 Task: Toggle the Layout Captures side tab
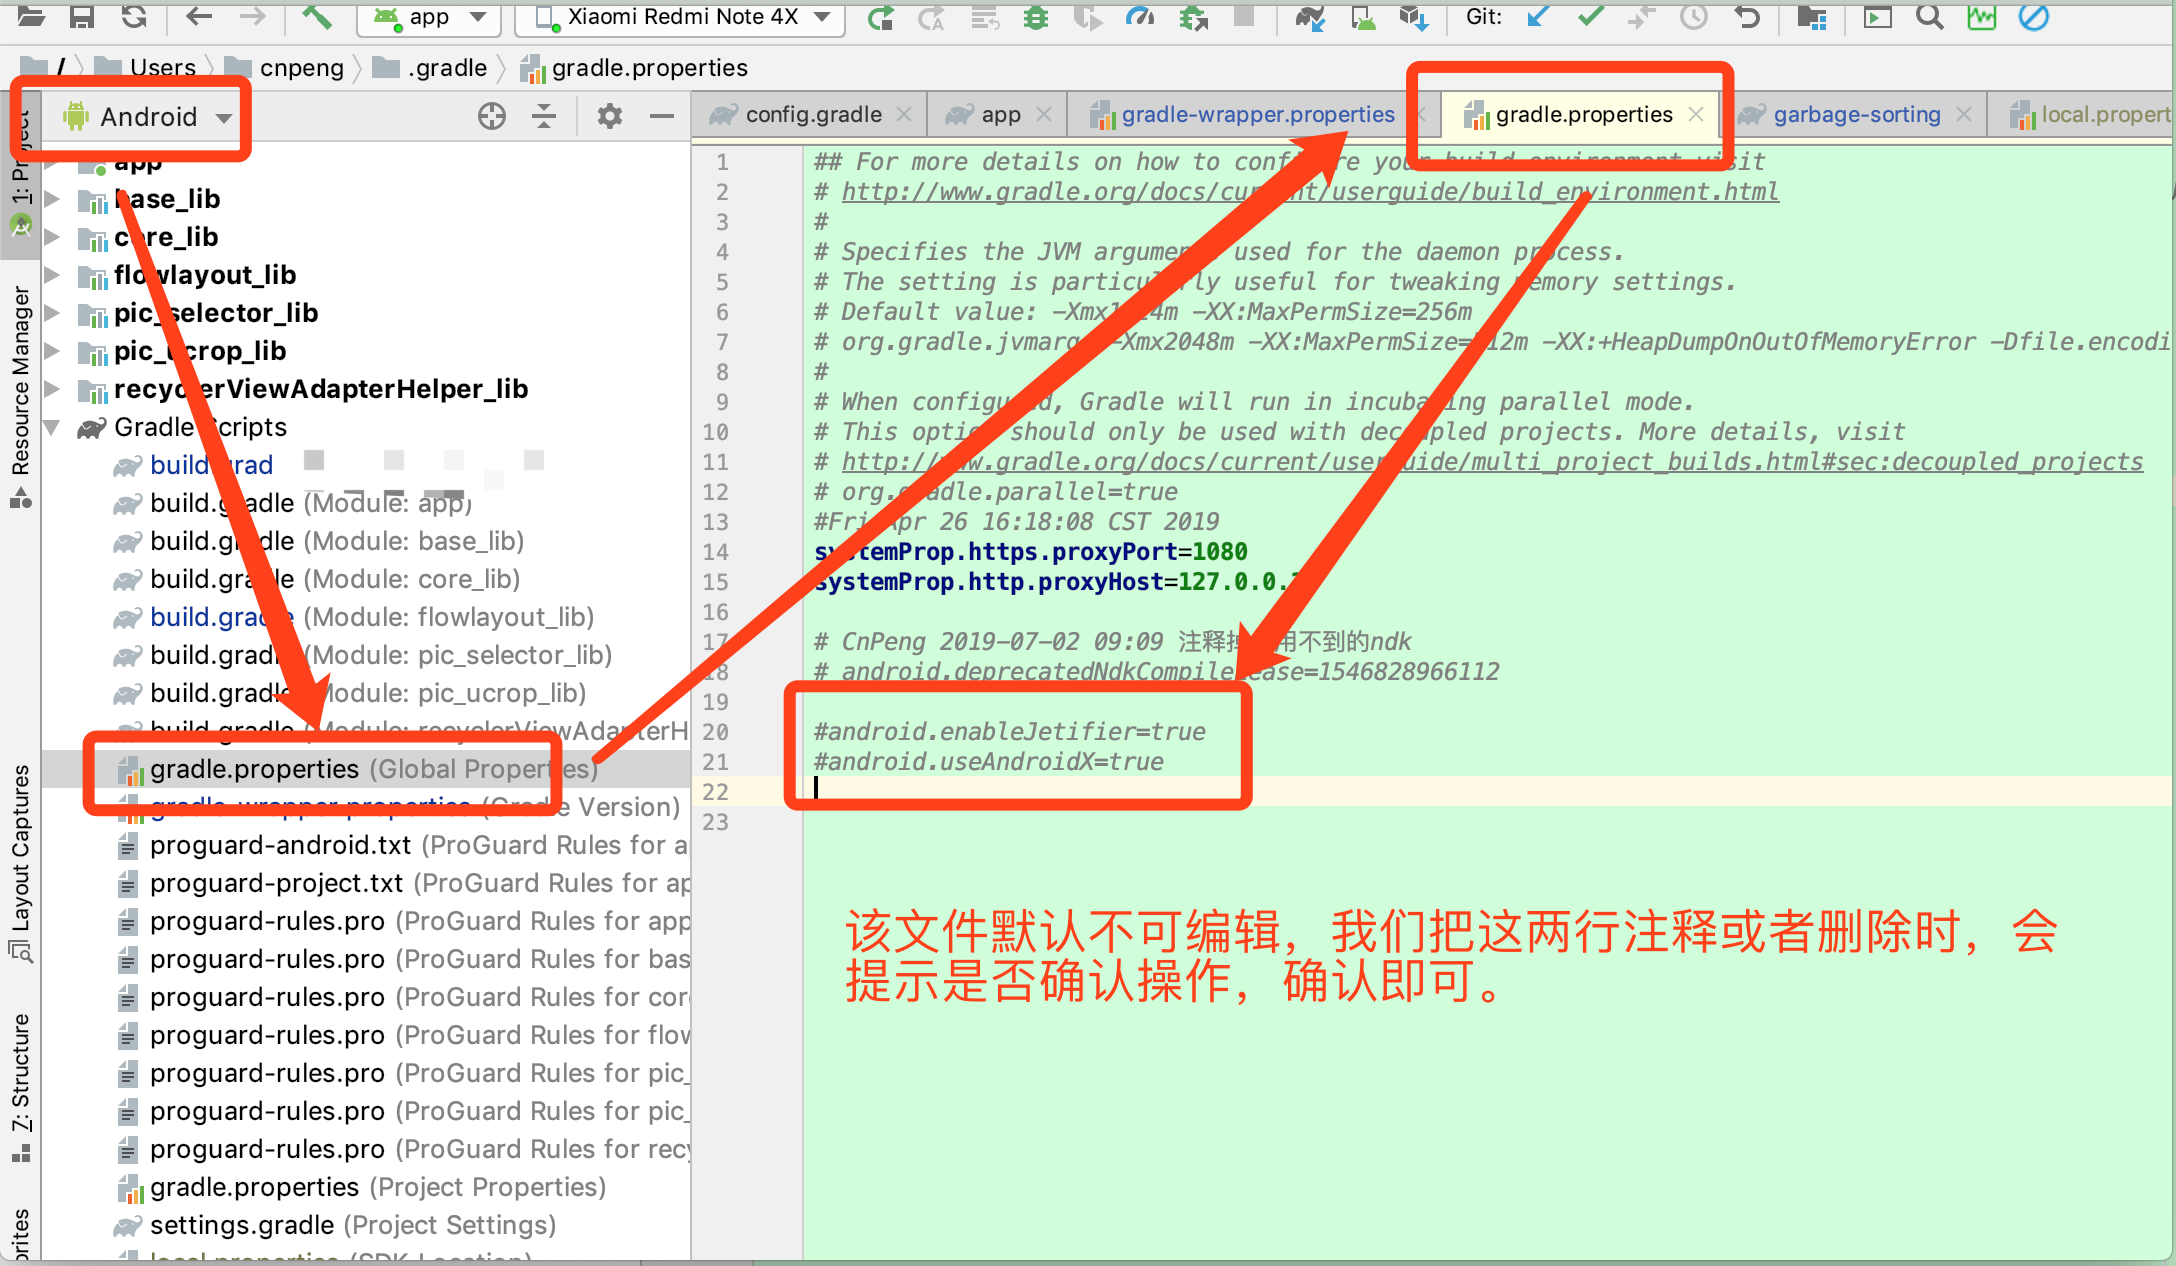(21, 862)
